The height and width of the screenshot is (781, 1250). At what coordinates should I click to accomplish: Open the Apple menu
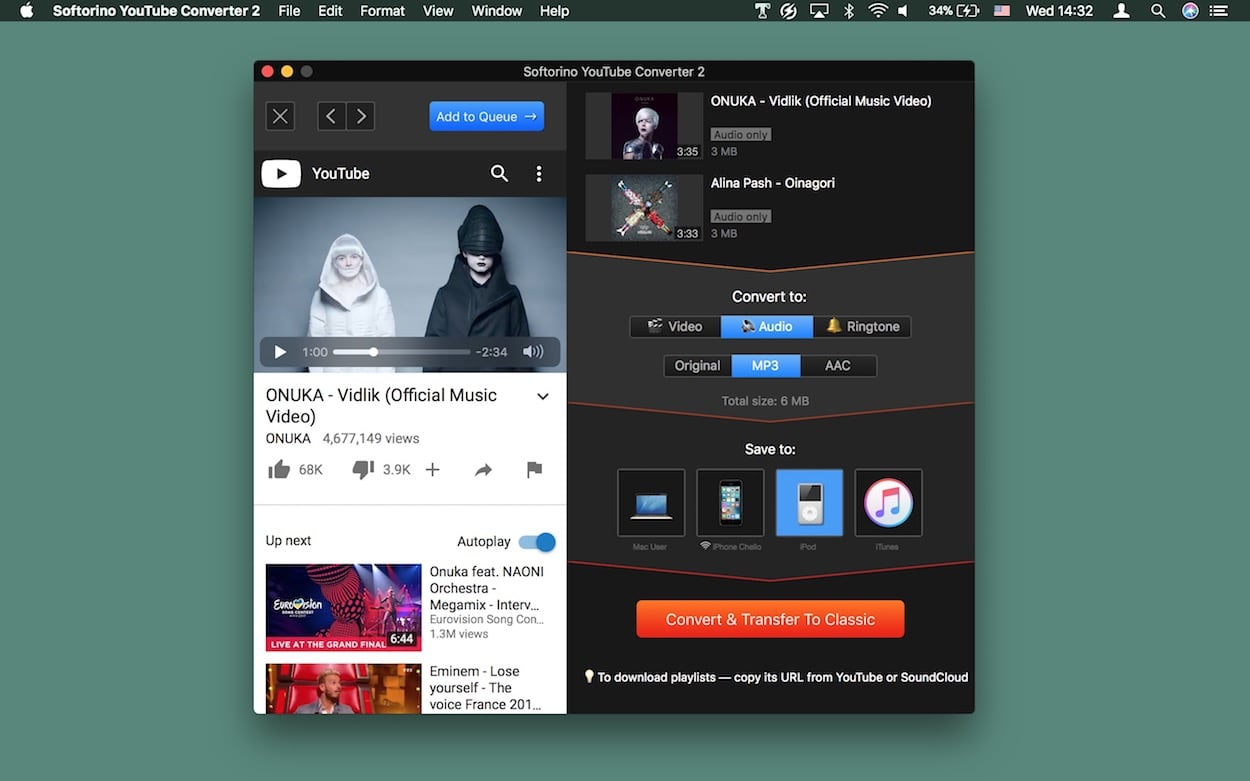[x=27, y=11]
